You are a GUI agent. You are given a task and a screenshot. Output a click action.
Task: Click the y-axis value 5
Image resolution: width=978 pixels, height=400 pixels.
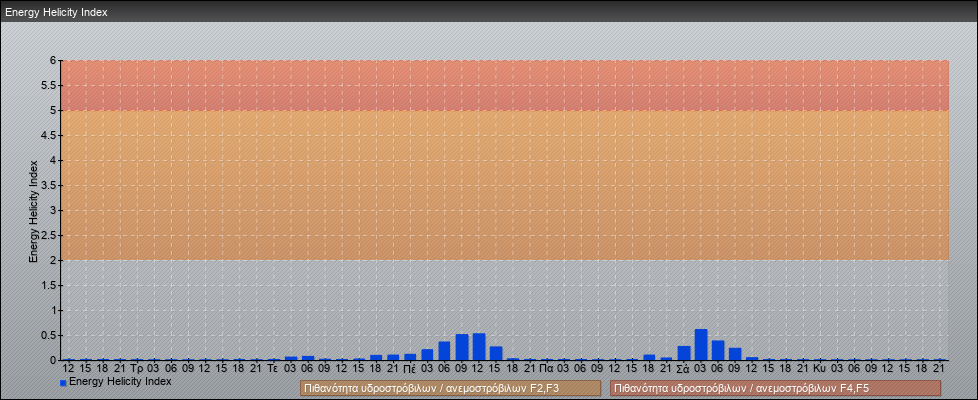click(x=53, y=110)
